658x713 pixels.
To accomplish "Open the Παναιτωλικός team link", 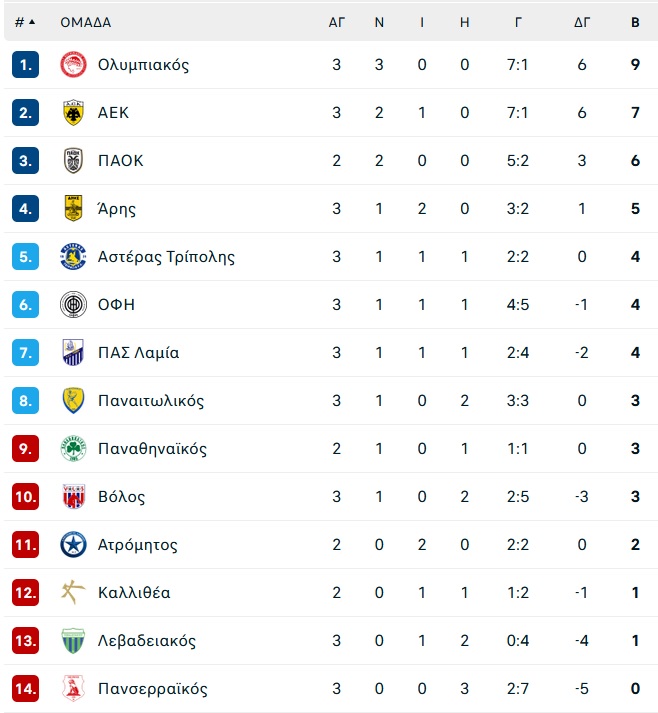I will tap(151, 401).
